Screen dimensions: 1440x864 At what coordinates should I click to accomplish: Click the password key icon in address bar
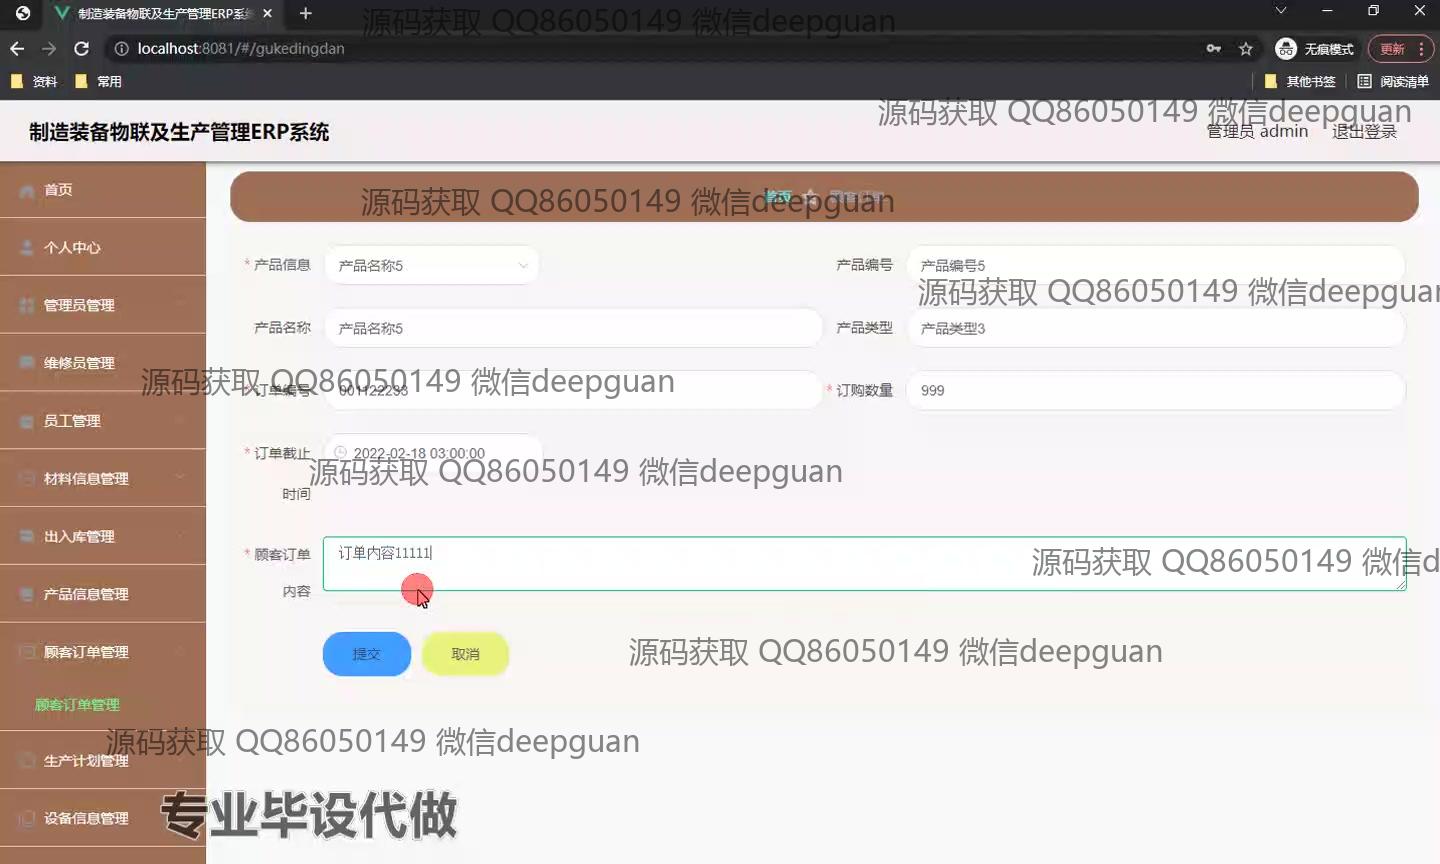click(x=1213, y=48)
